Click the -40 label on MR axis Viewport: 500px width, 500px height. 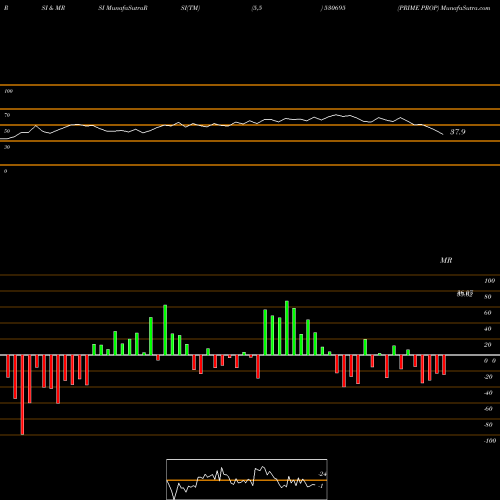[x=488, y=393]
